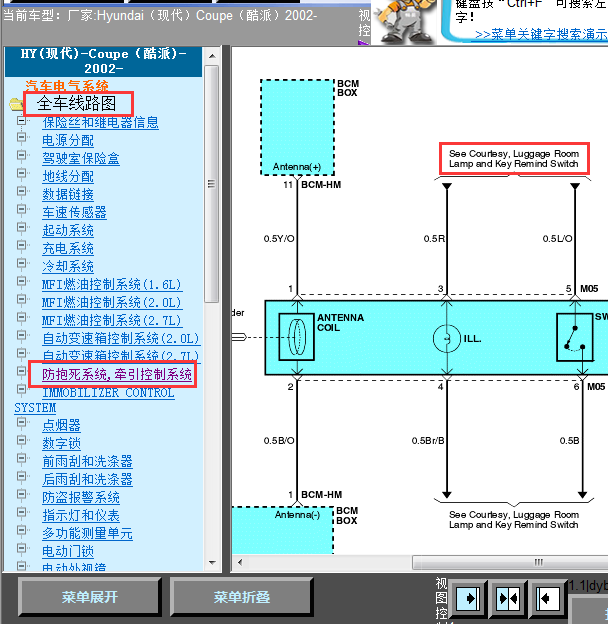Toggle tree node beside 数据链接
608x624 pixels.
coord(21,191)
